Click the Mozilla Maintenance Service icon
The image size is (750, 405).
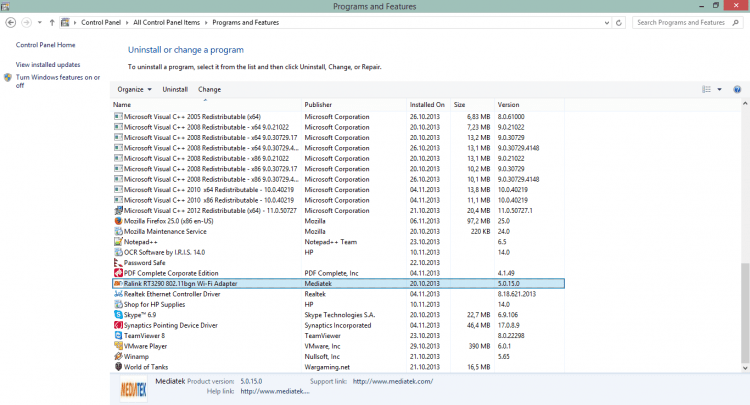(118, 231)
